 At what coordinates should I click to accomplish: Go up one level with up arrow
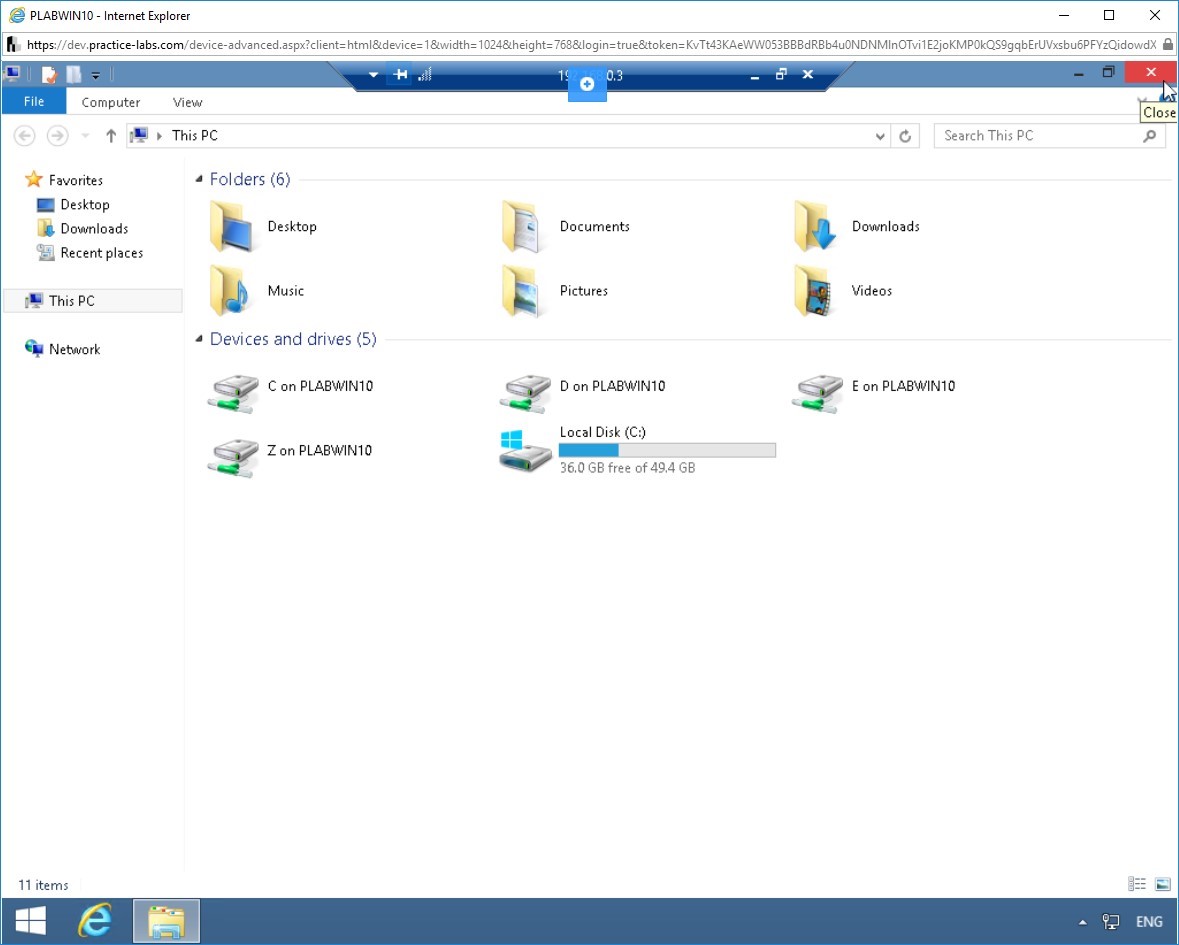[111, 135]
